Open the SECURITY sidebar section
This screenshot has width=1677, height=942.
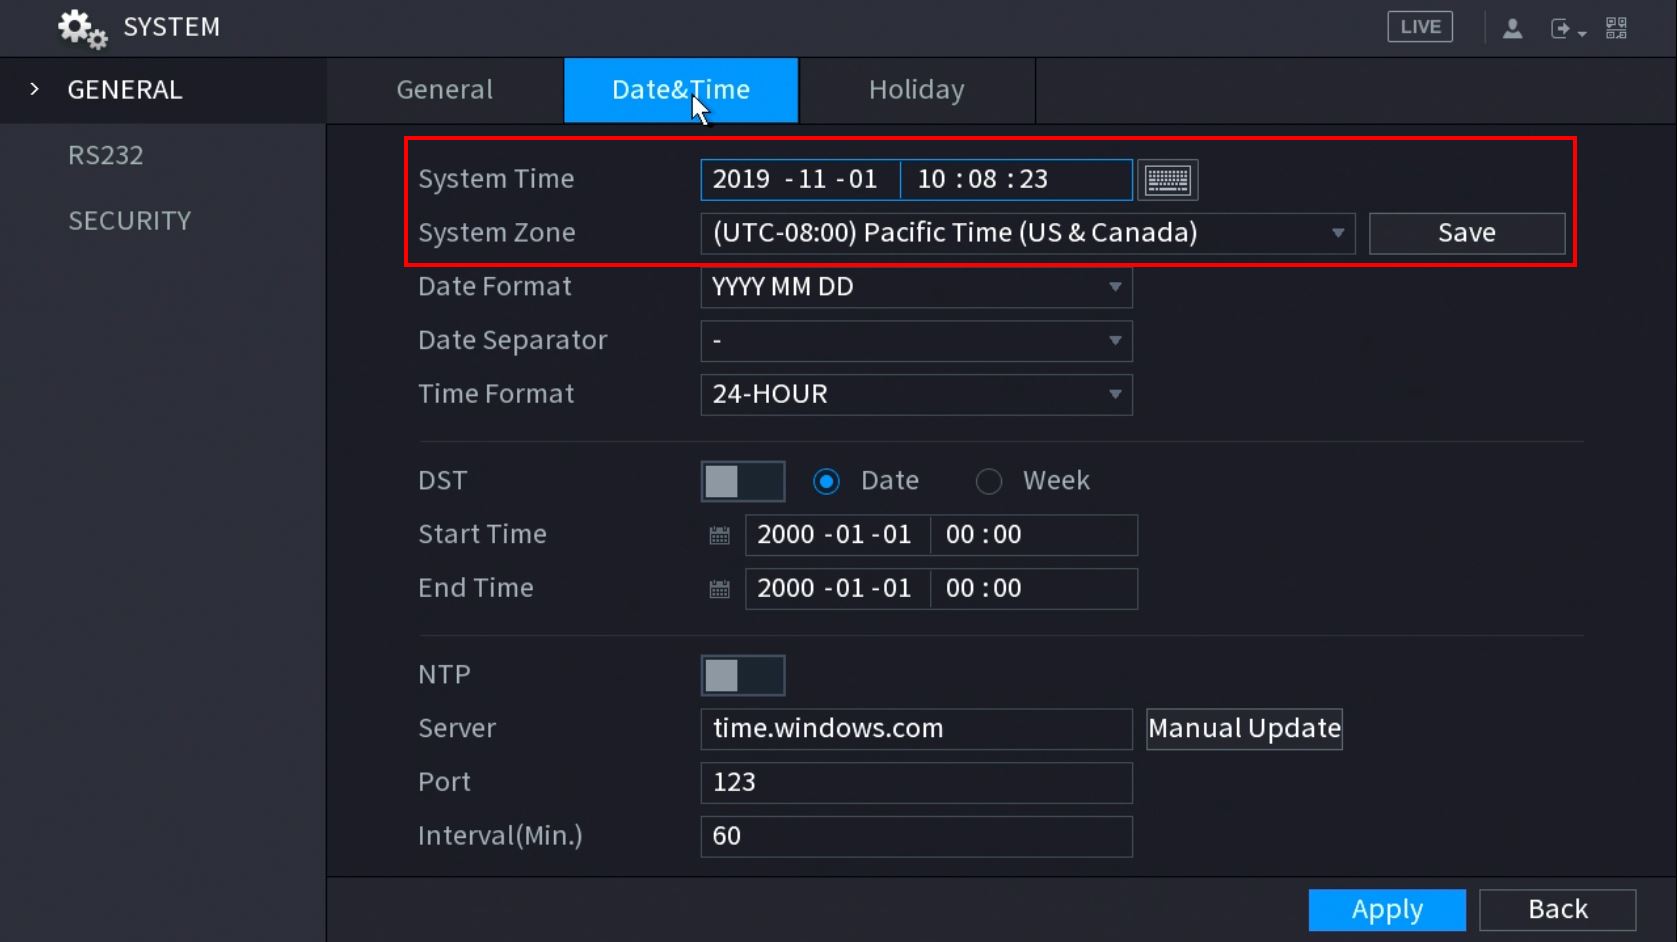coord(129,220)
